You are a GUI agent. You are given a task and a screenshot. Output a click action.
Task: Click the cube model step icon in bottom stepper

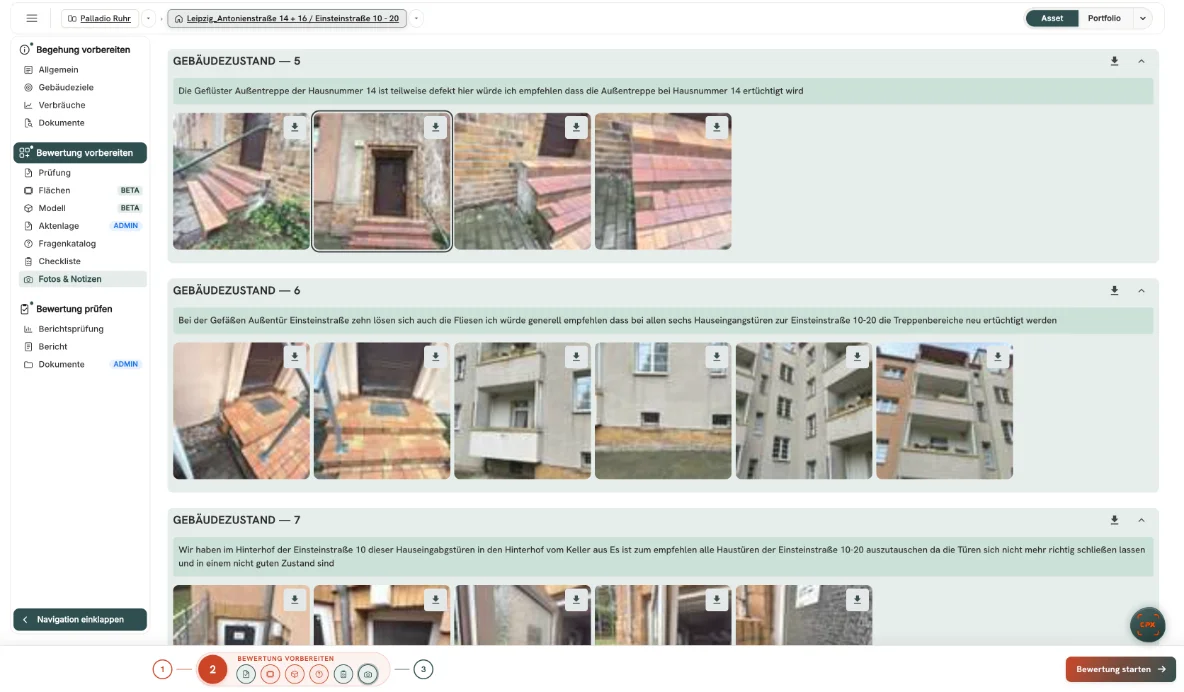point(294,674)
